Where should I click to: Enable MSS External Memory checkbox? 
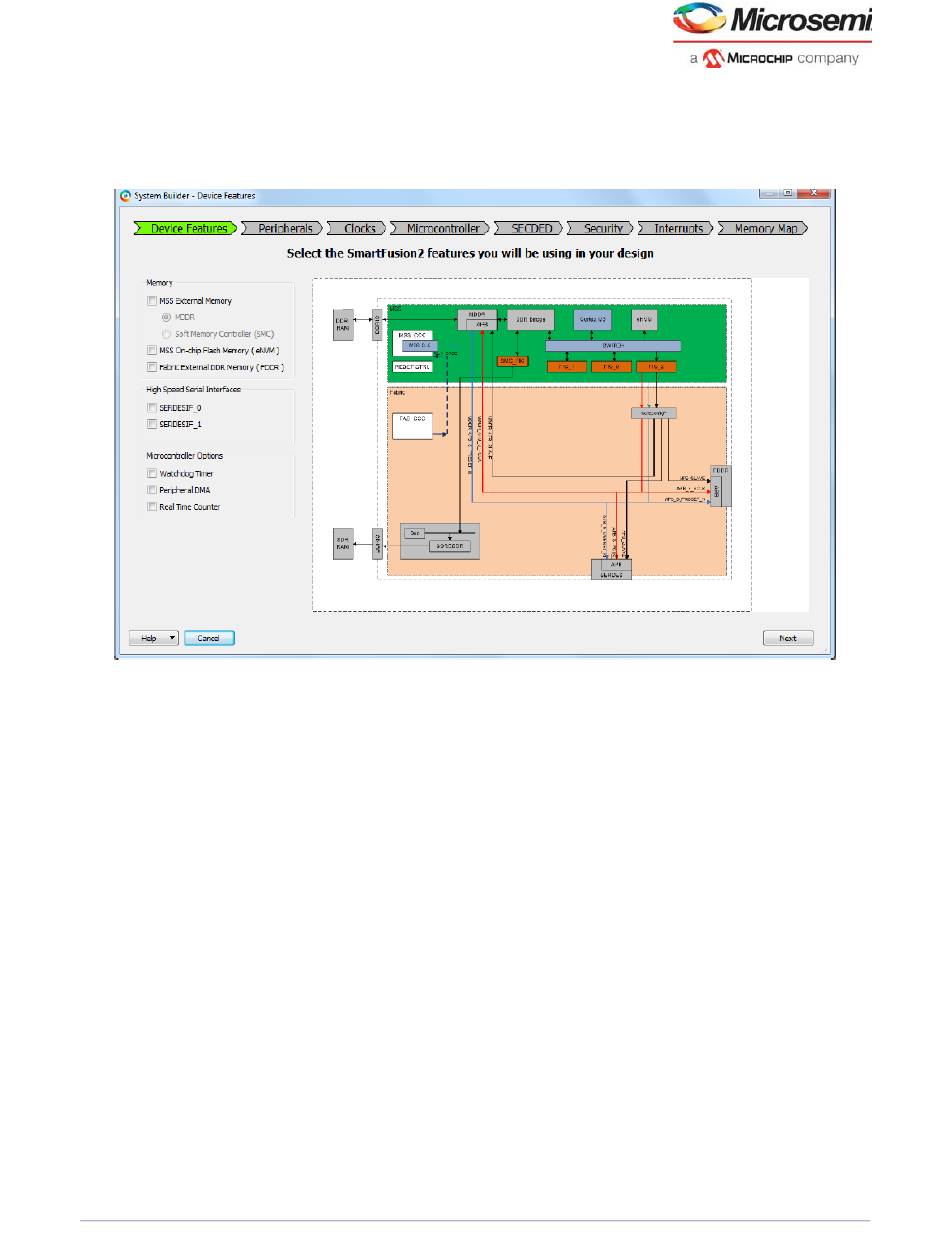pyautogui.click(x=152, y=301)
